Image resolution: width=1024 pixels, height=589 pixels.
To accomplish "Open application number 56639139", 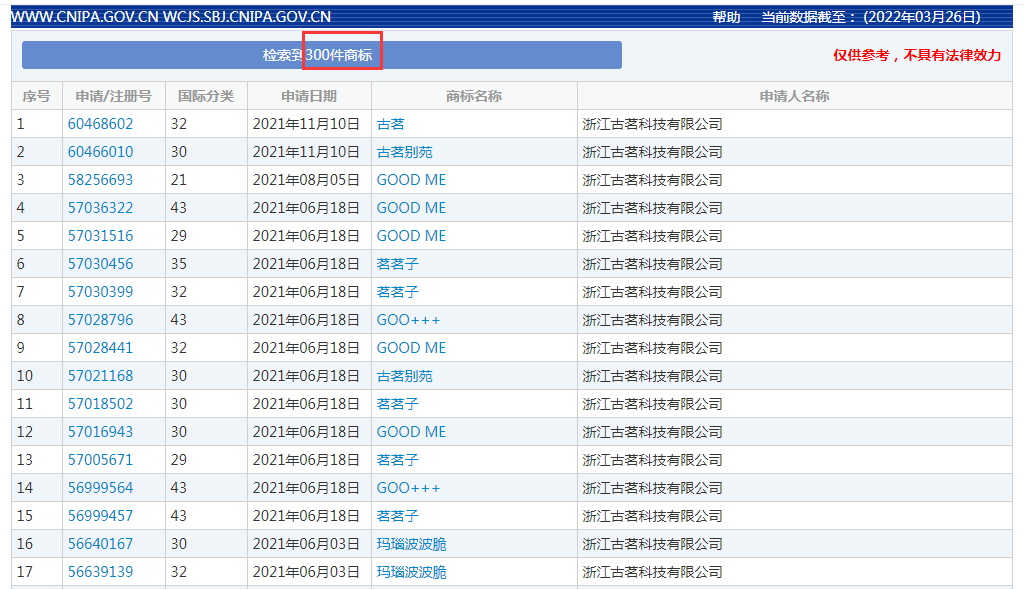I will click(x=101, y=572).
